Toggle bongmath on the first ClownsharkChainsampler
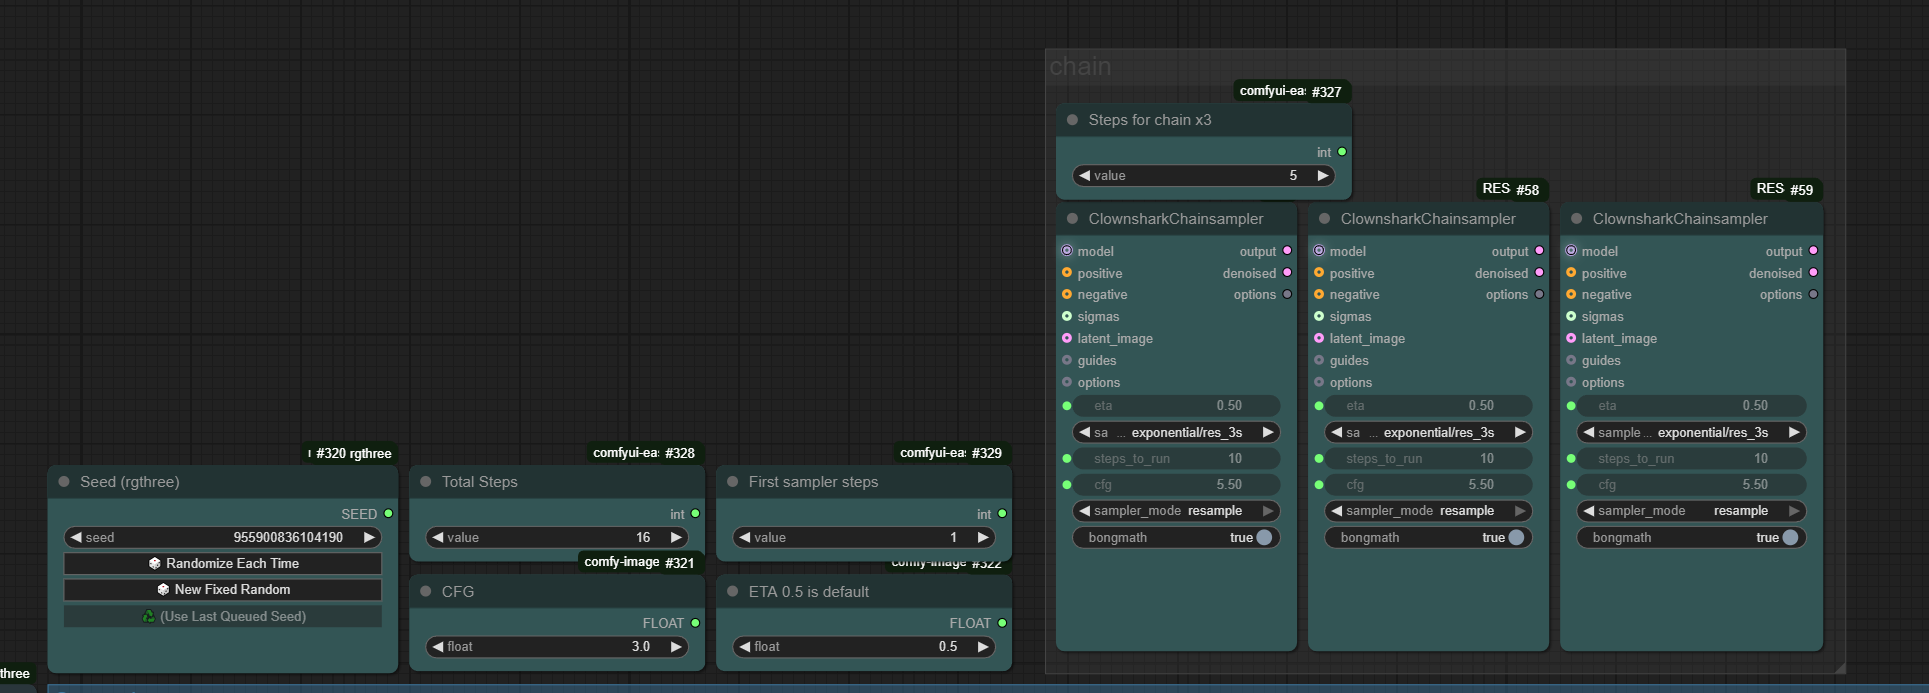The image size is (1929, 693). click(x=1263, y=538)
